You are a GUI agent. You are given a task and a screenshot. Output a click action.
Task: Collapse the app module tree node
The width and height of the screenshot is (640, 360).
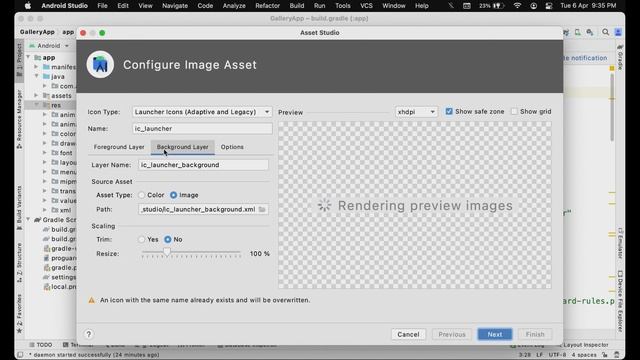tap(28, 58)
